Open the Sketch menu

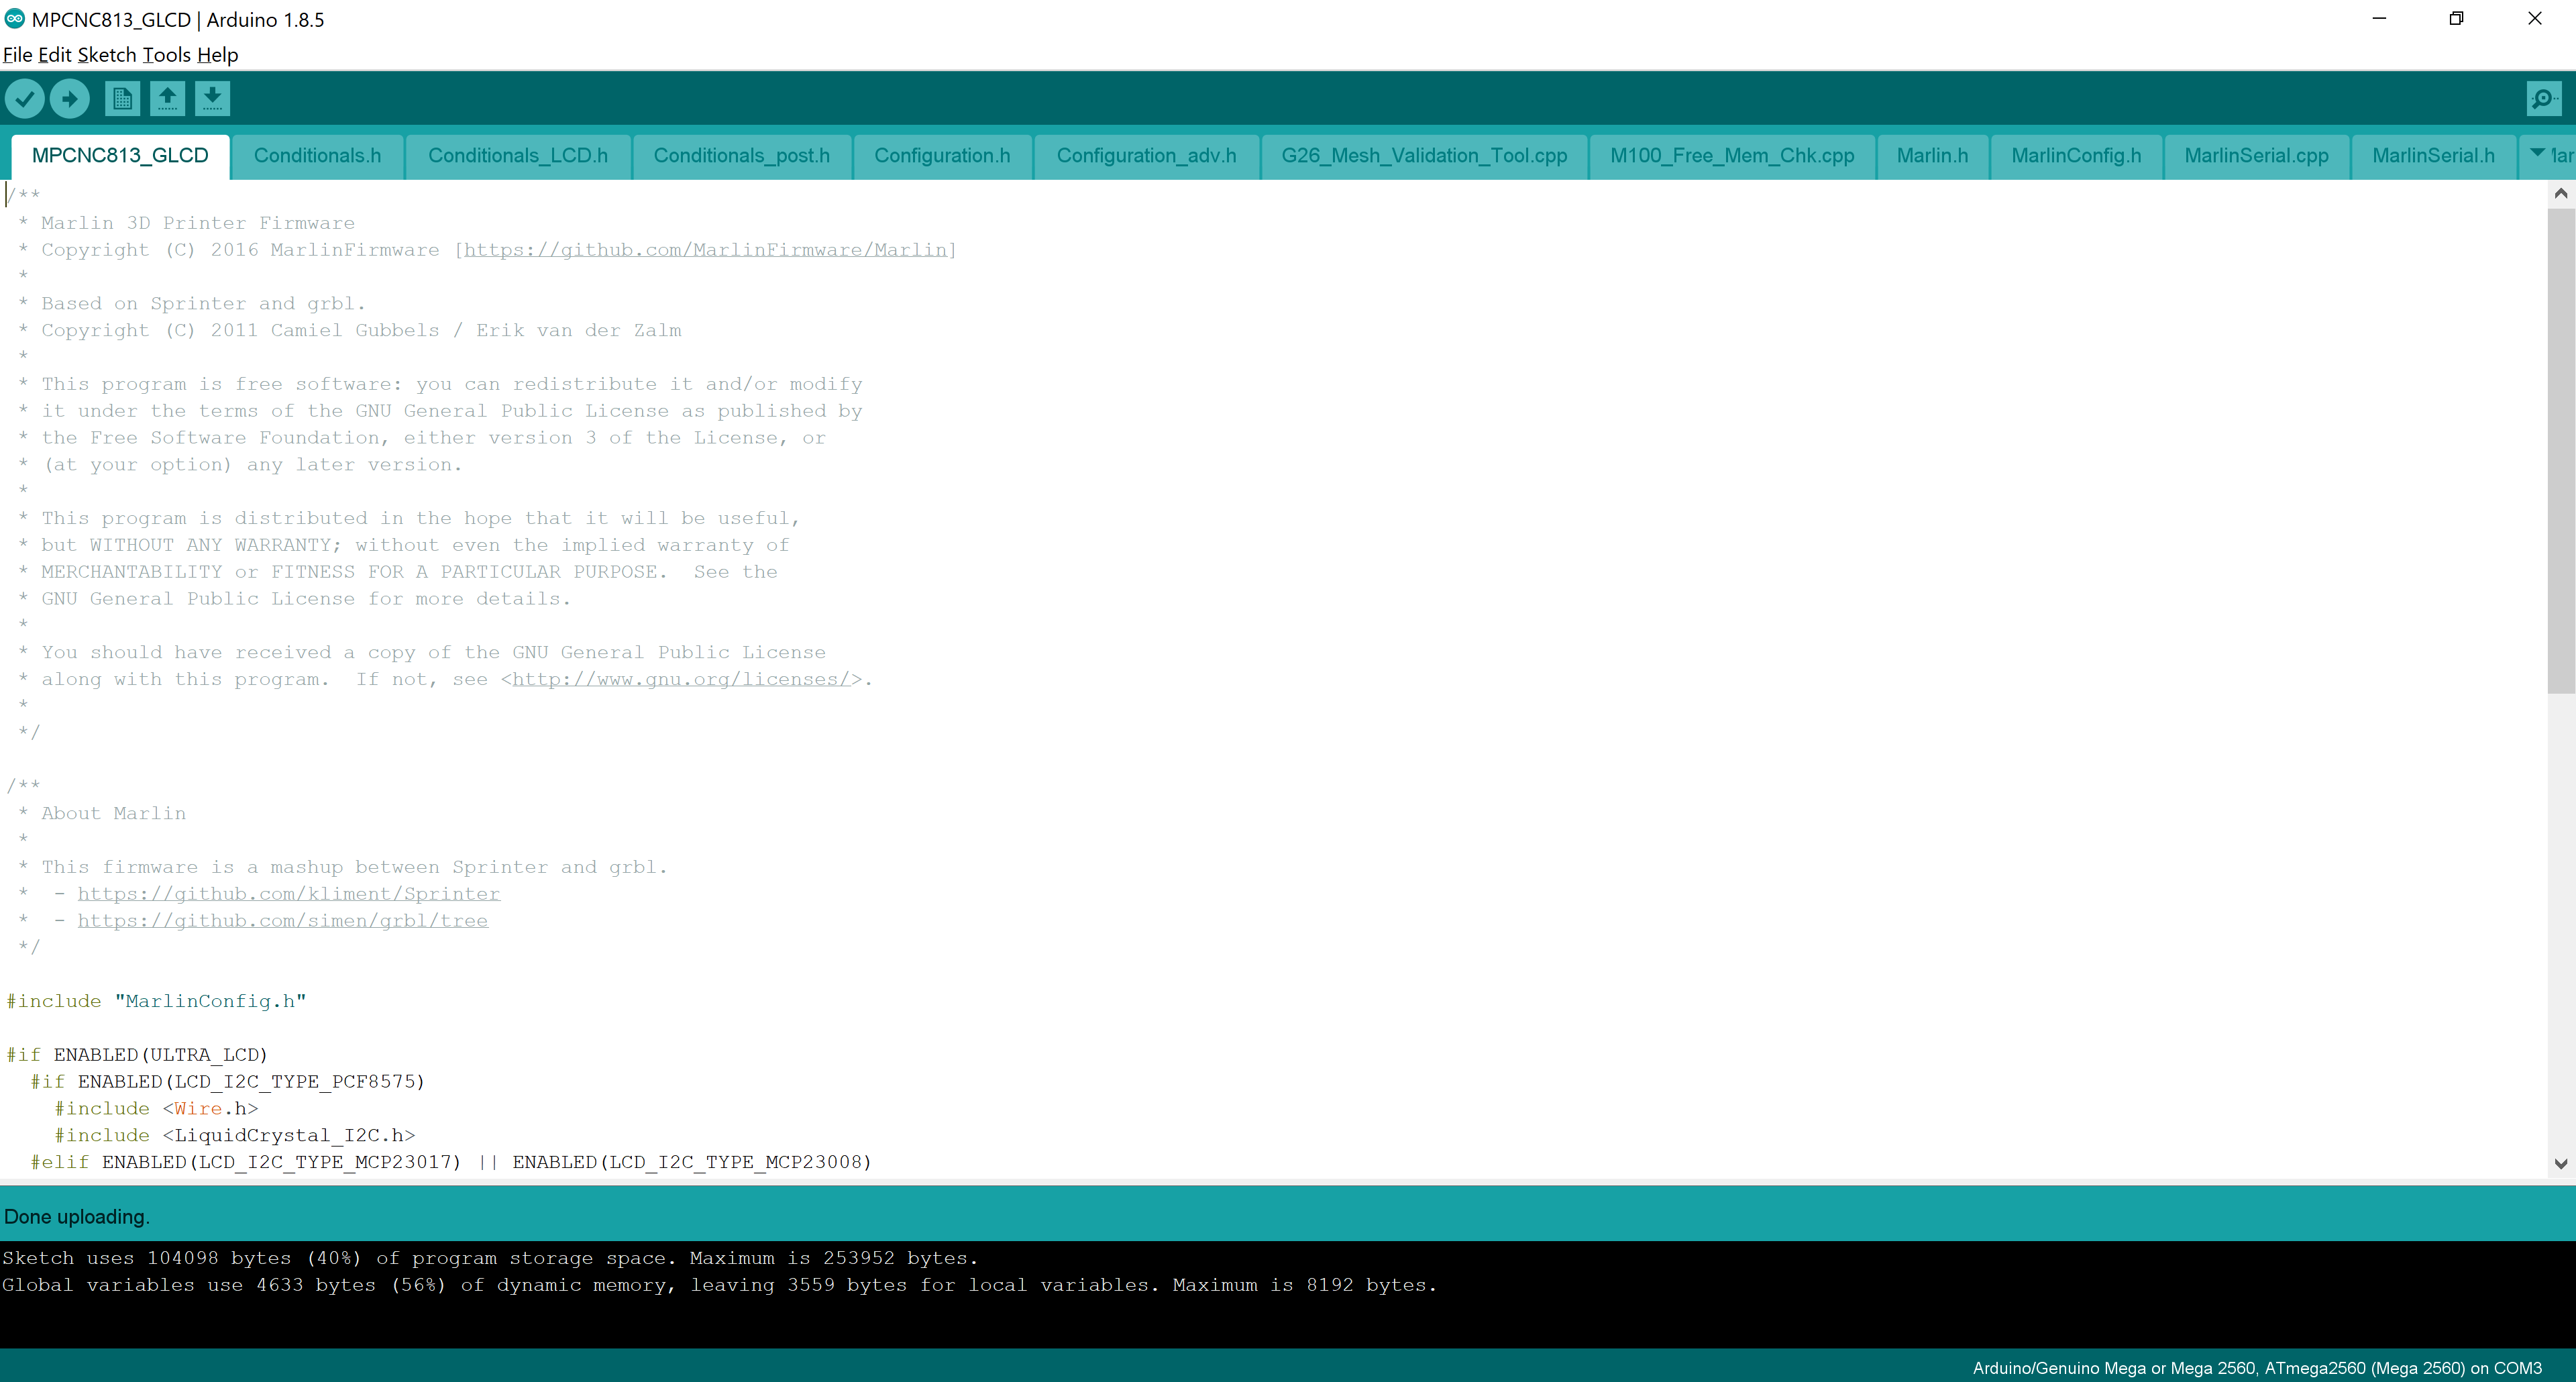(107, 55)
